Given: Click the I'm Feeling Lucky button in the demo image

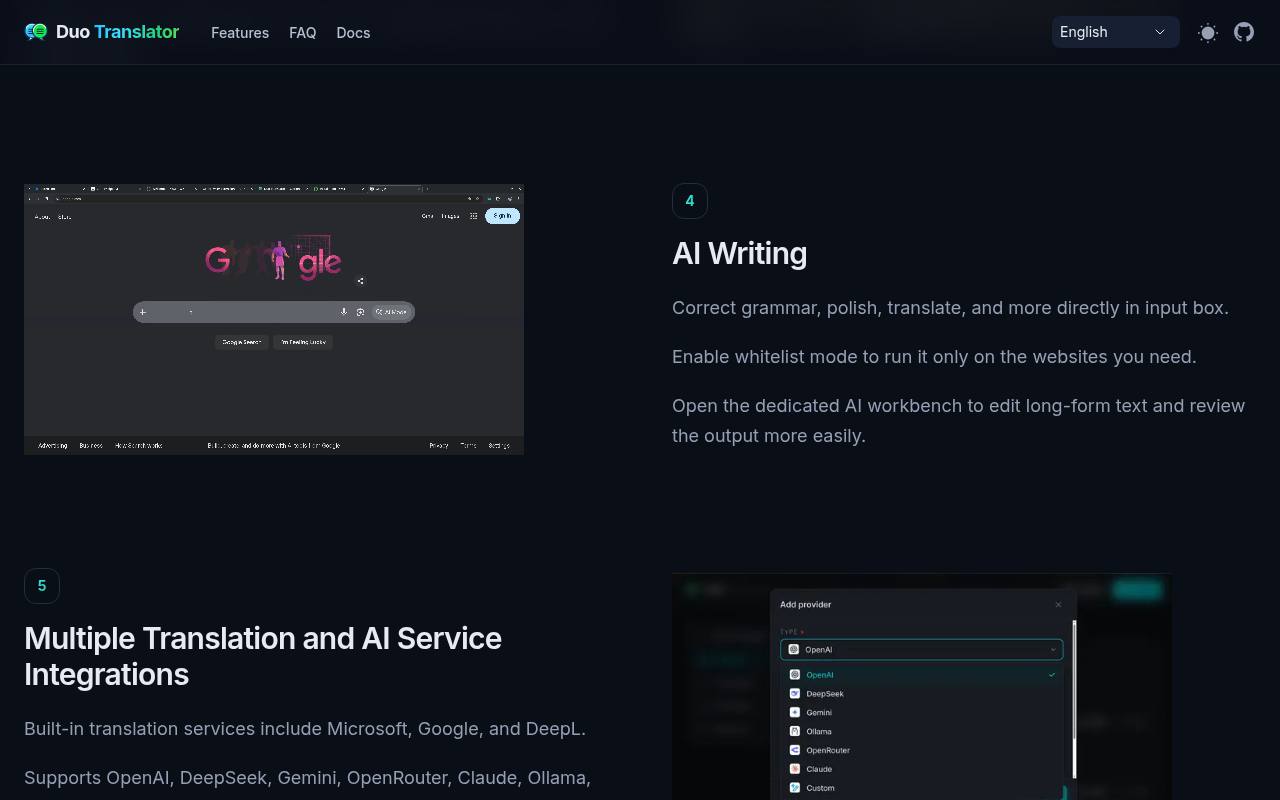Looking at the screenshot, I should pos(303,342).
